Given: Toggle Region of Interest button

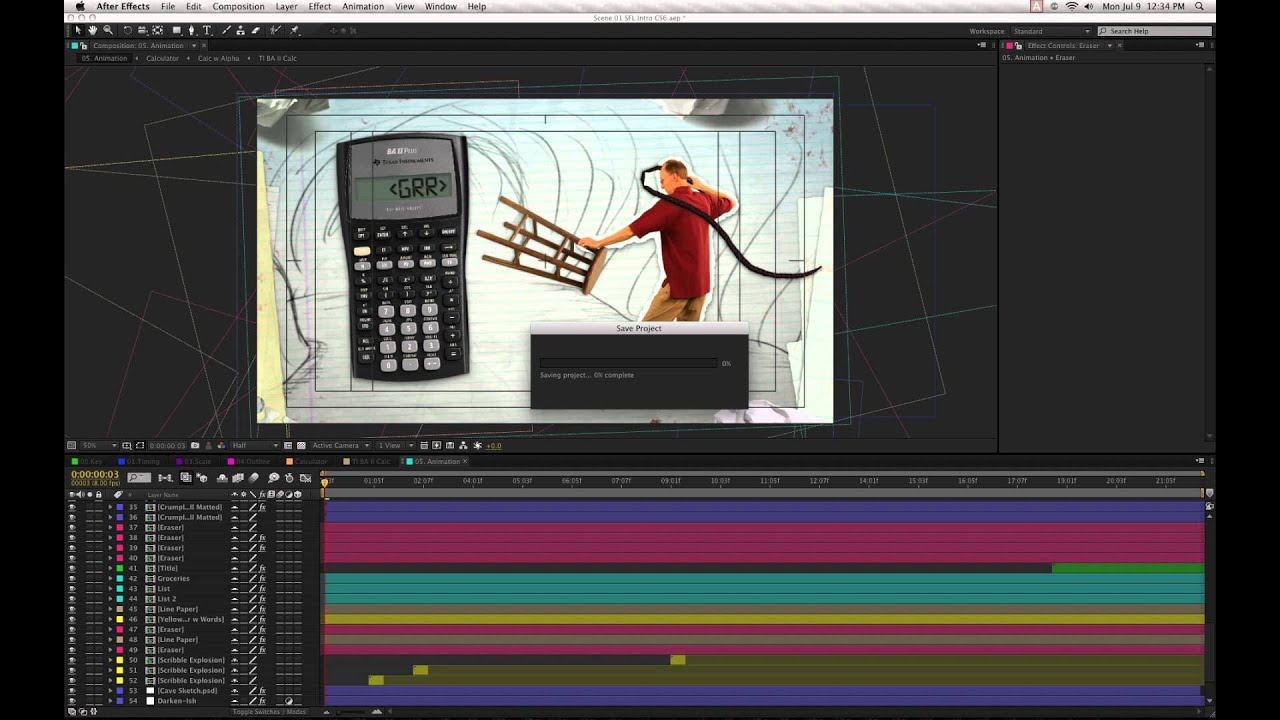Looking at the screenshot, I should (x=288, y=445).
